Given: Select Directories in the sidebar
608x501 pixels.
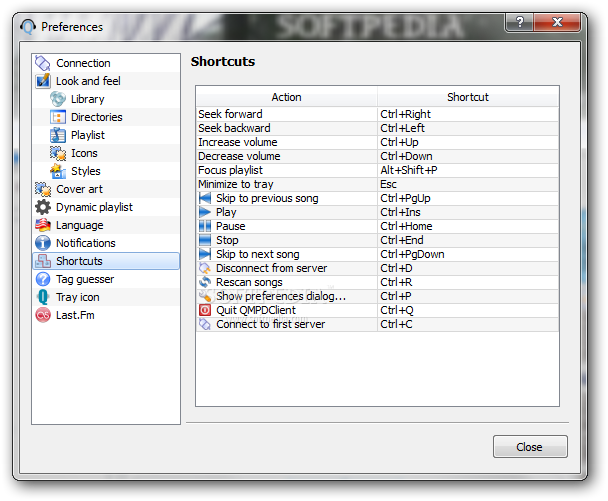Looking at the screenshot, I should [x=106, y=117].
